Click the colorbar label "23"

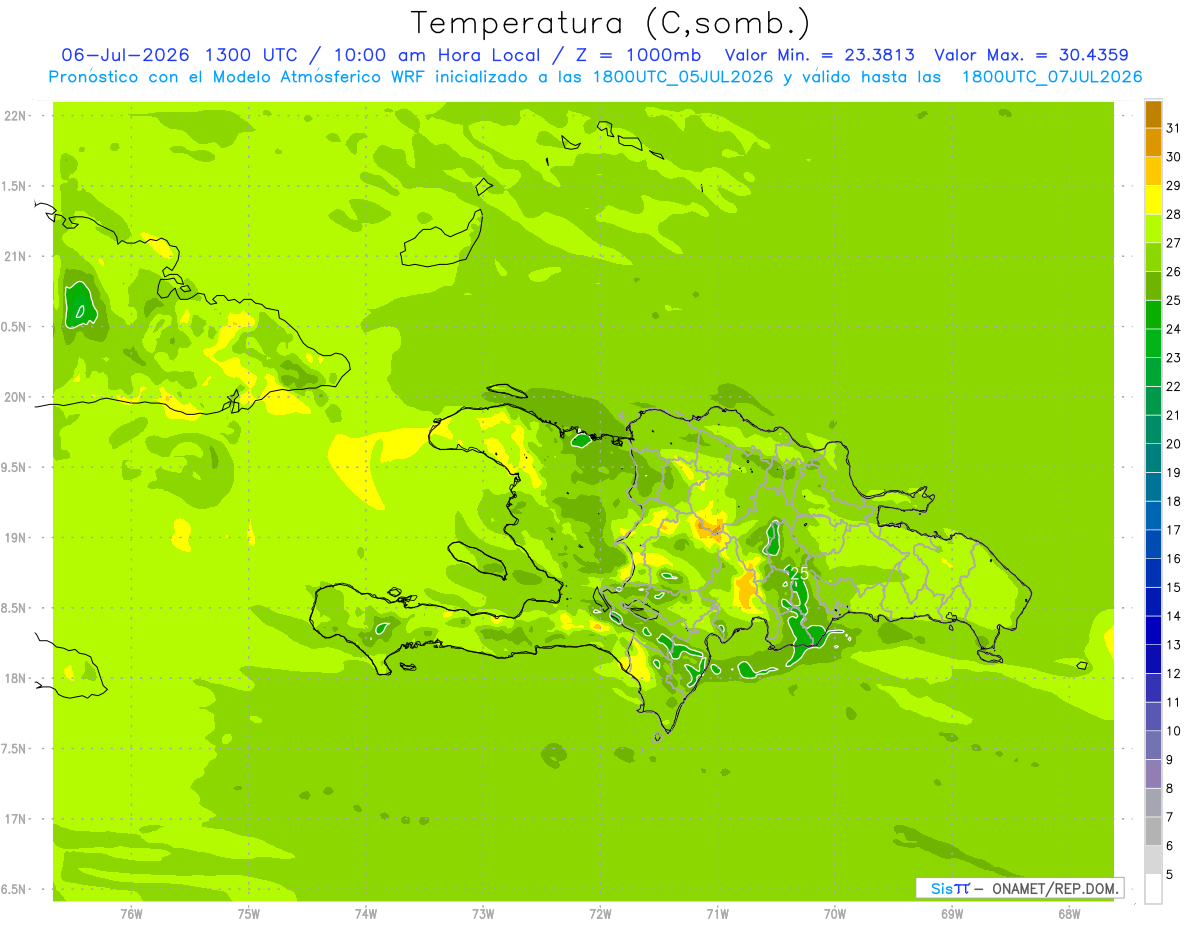1174,358
